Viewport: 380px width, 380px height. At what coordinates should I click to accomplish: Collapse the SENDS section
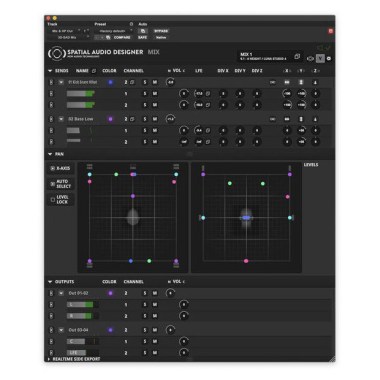pyautogui.click(x=50, y=71)
